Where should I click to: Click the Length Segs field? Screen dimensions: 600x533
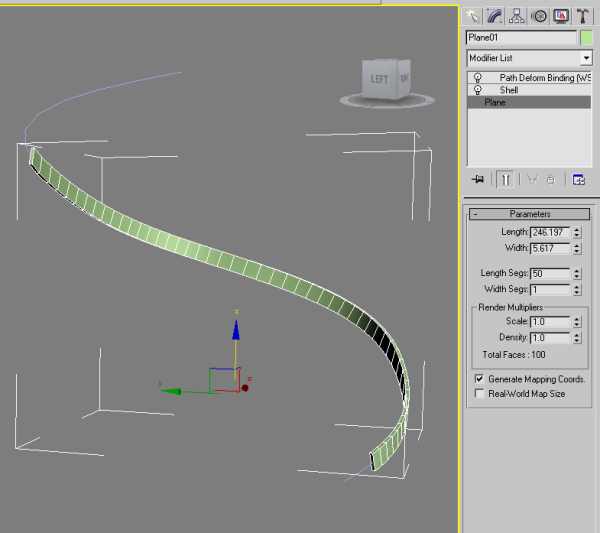(550, 274)
